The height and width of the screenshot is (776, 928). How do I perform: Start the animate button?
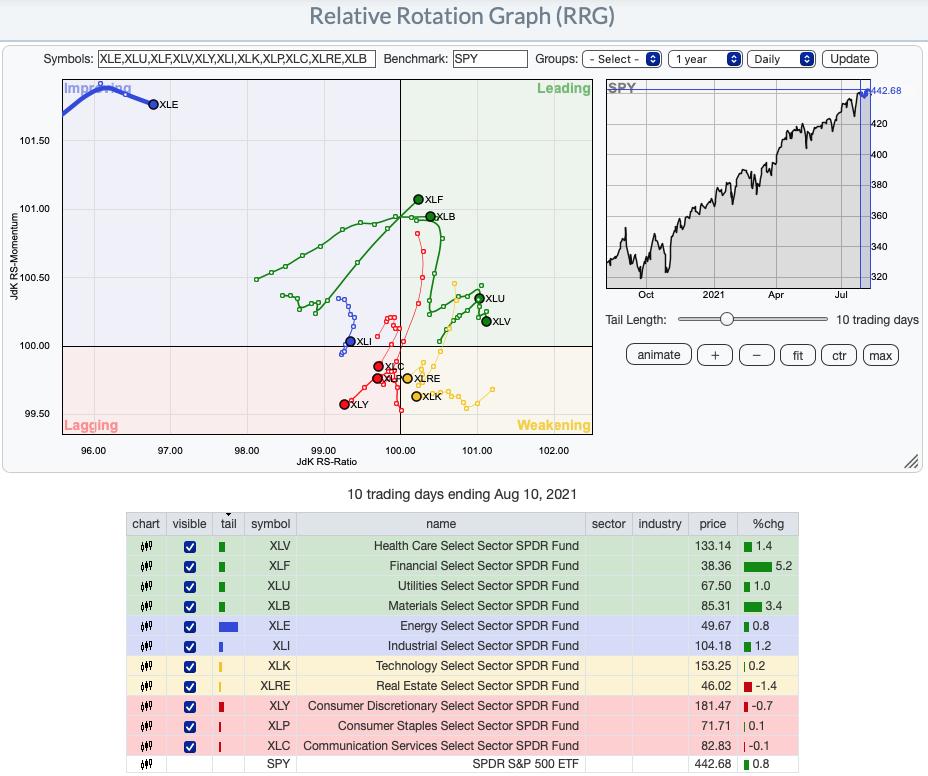click(x=659, y=355)
